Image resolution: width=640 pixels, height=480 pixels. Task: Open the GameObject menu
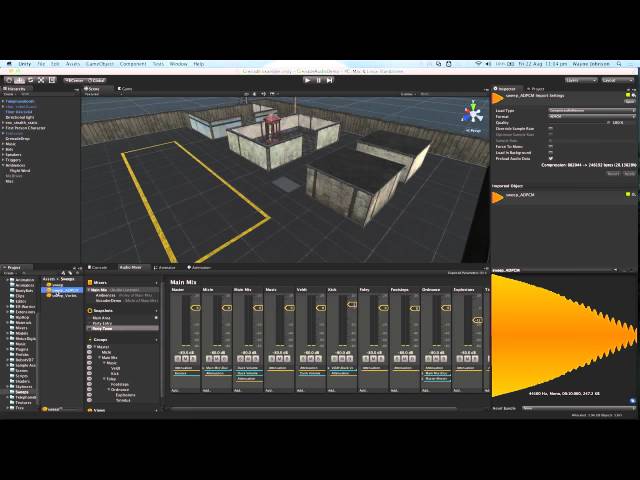tap(100, 64)
